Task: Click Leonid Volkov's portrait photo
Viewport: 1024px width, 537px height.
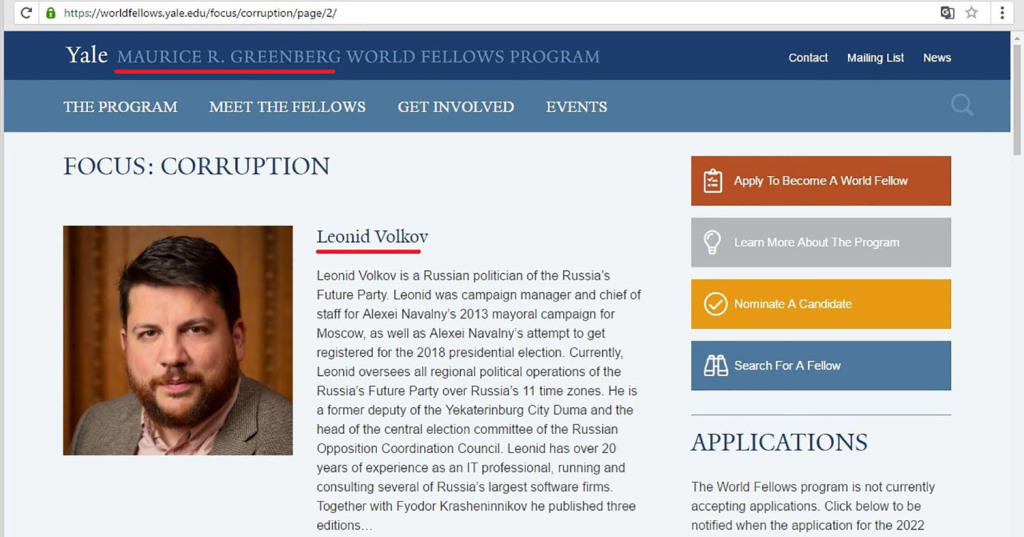Action: point(178,340)
